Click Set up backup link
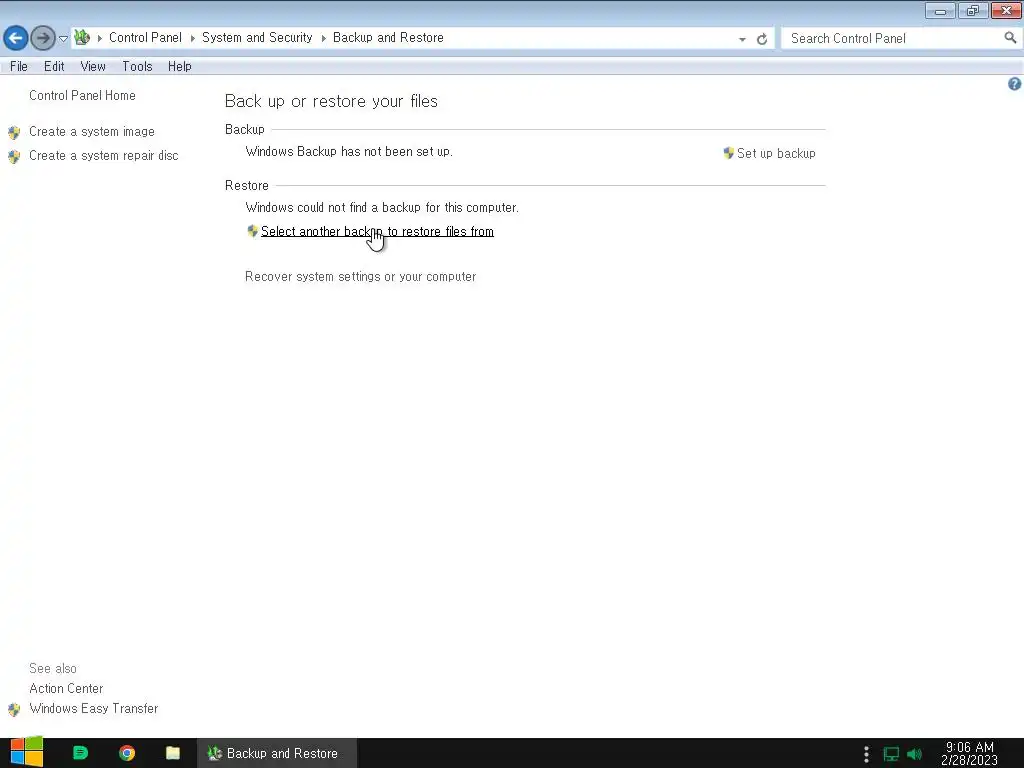 pyautogui.click(x=776, y=153)
